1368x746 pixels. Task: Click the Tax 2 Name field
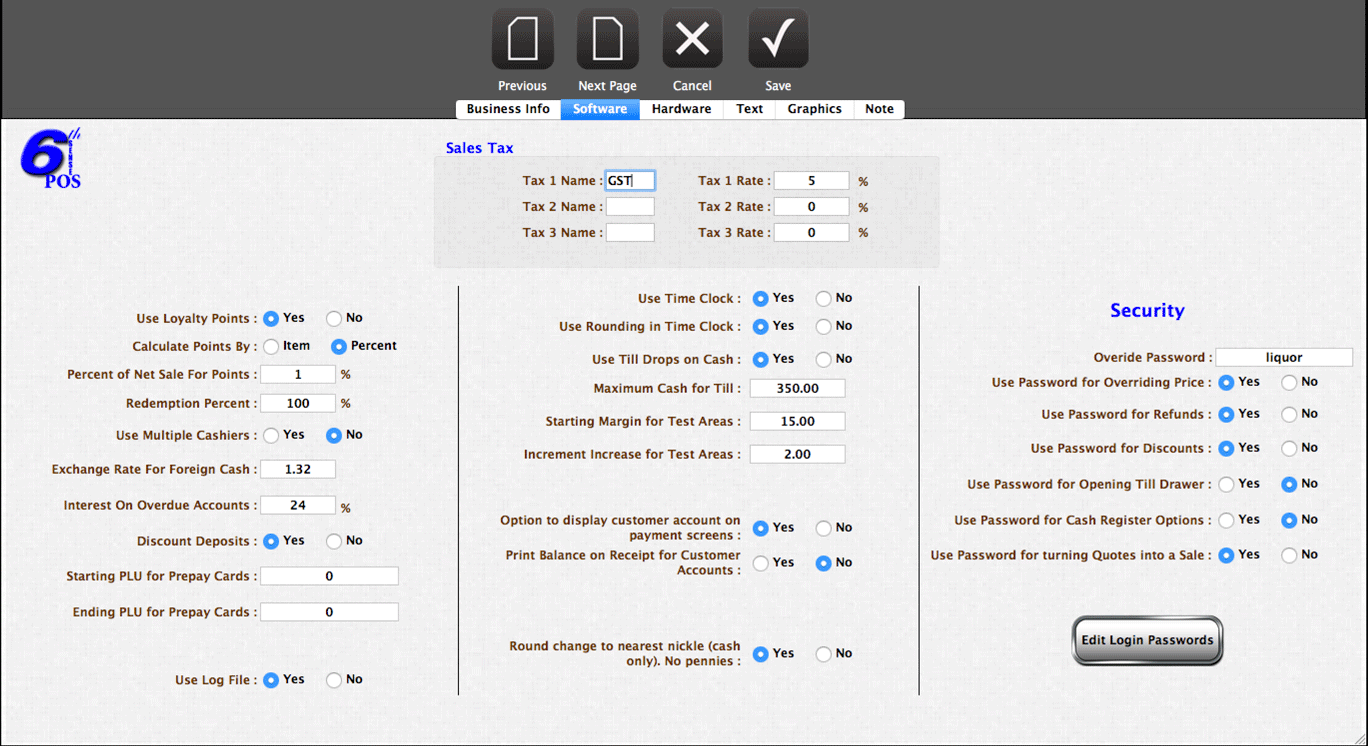click(630, 207)
